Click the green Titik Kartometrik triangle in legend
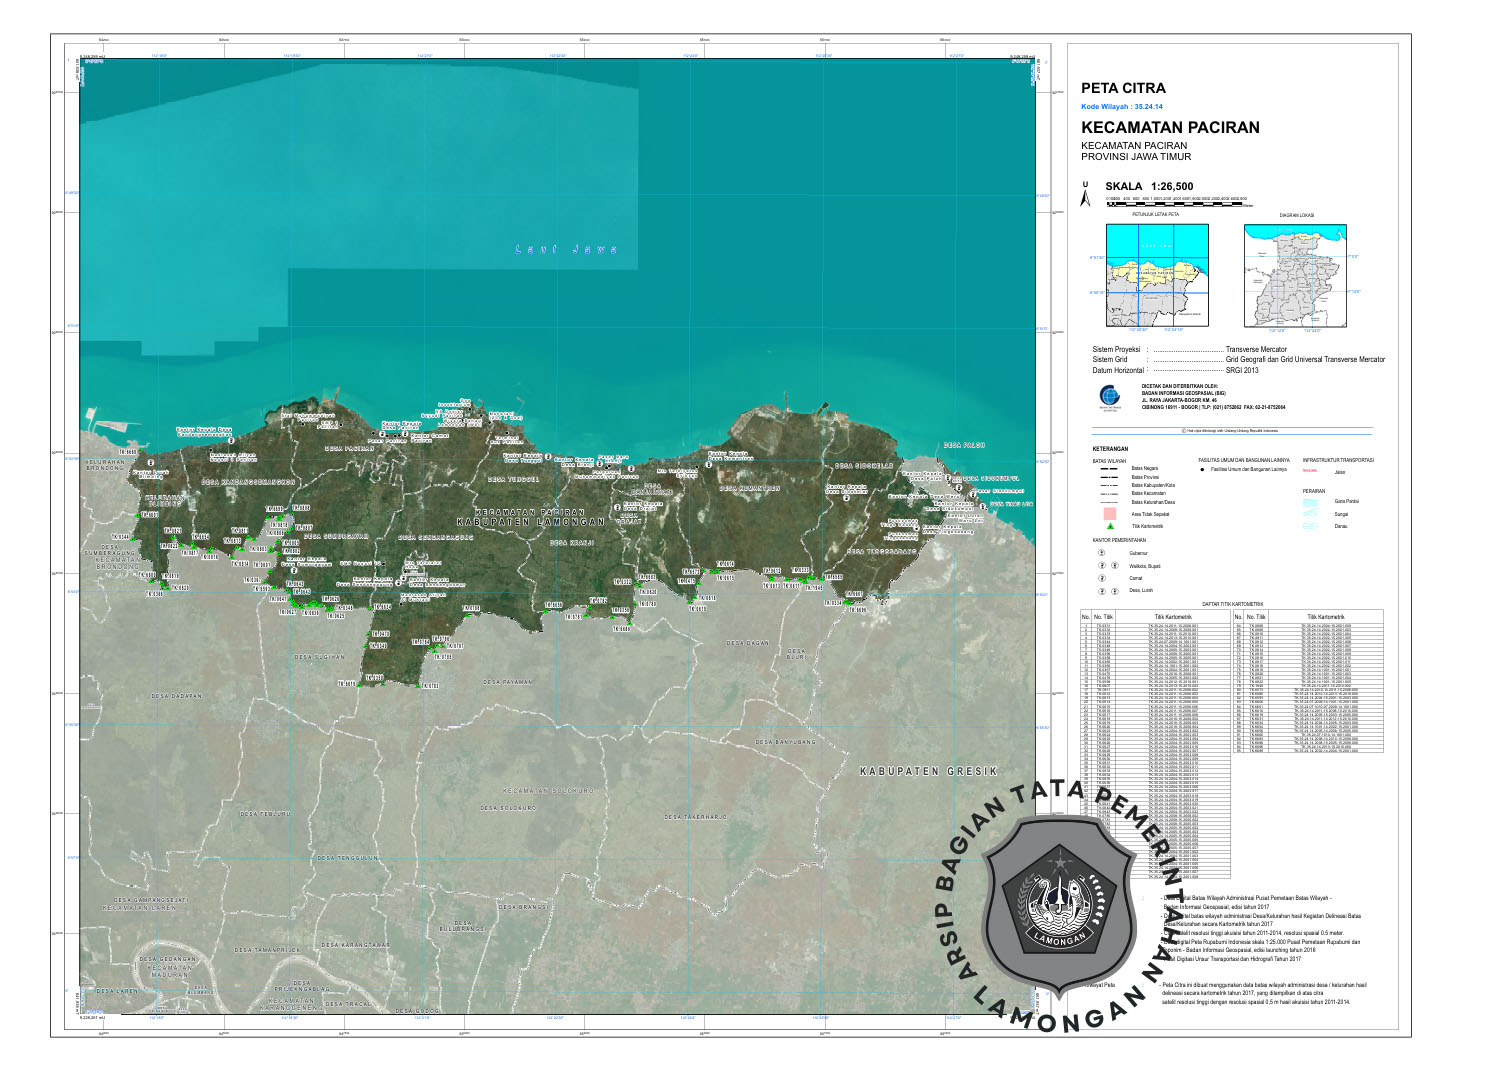The image size is (1509, 1070). (1109, 525)
